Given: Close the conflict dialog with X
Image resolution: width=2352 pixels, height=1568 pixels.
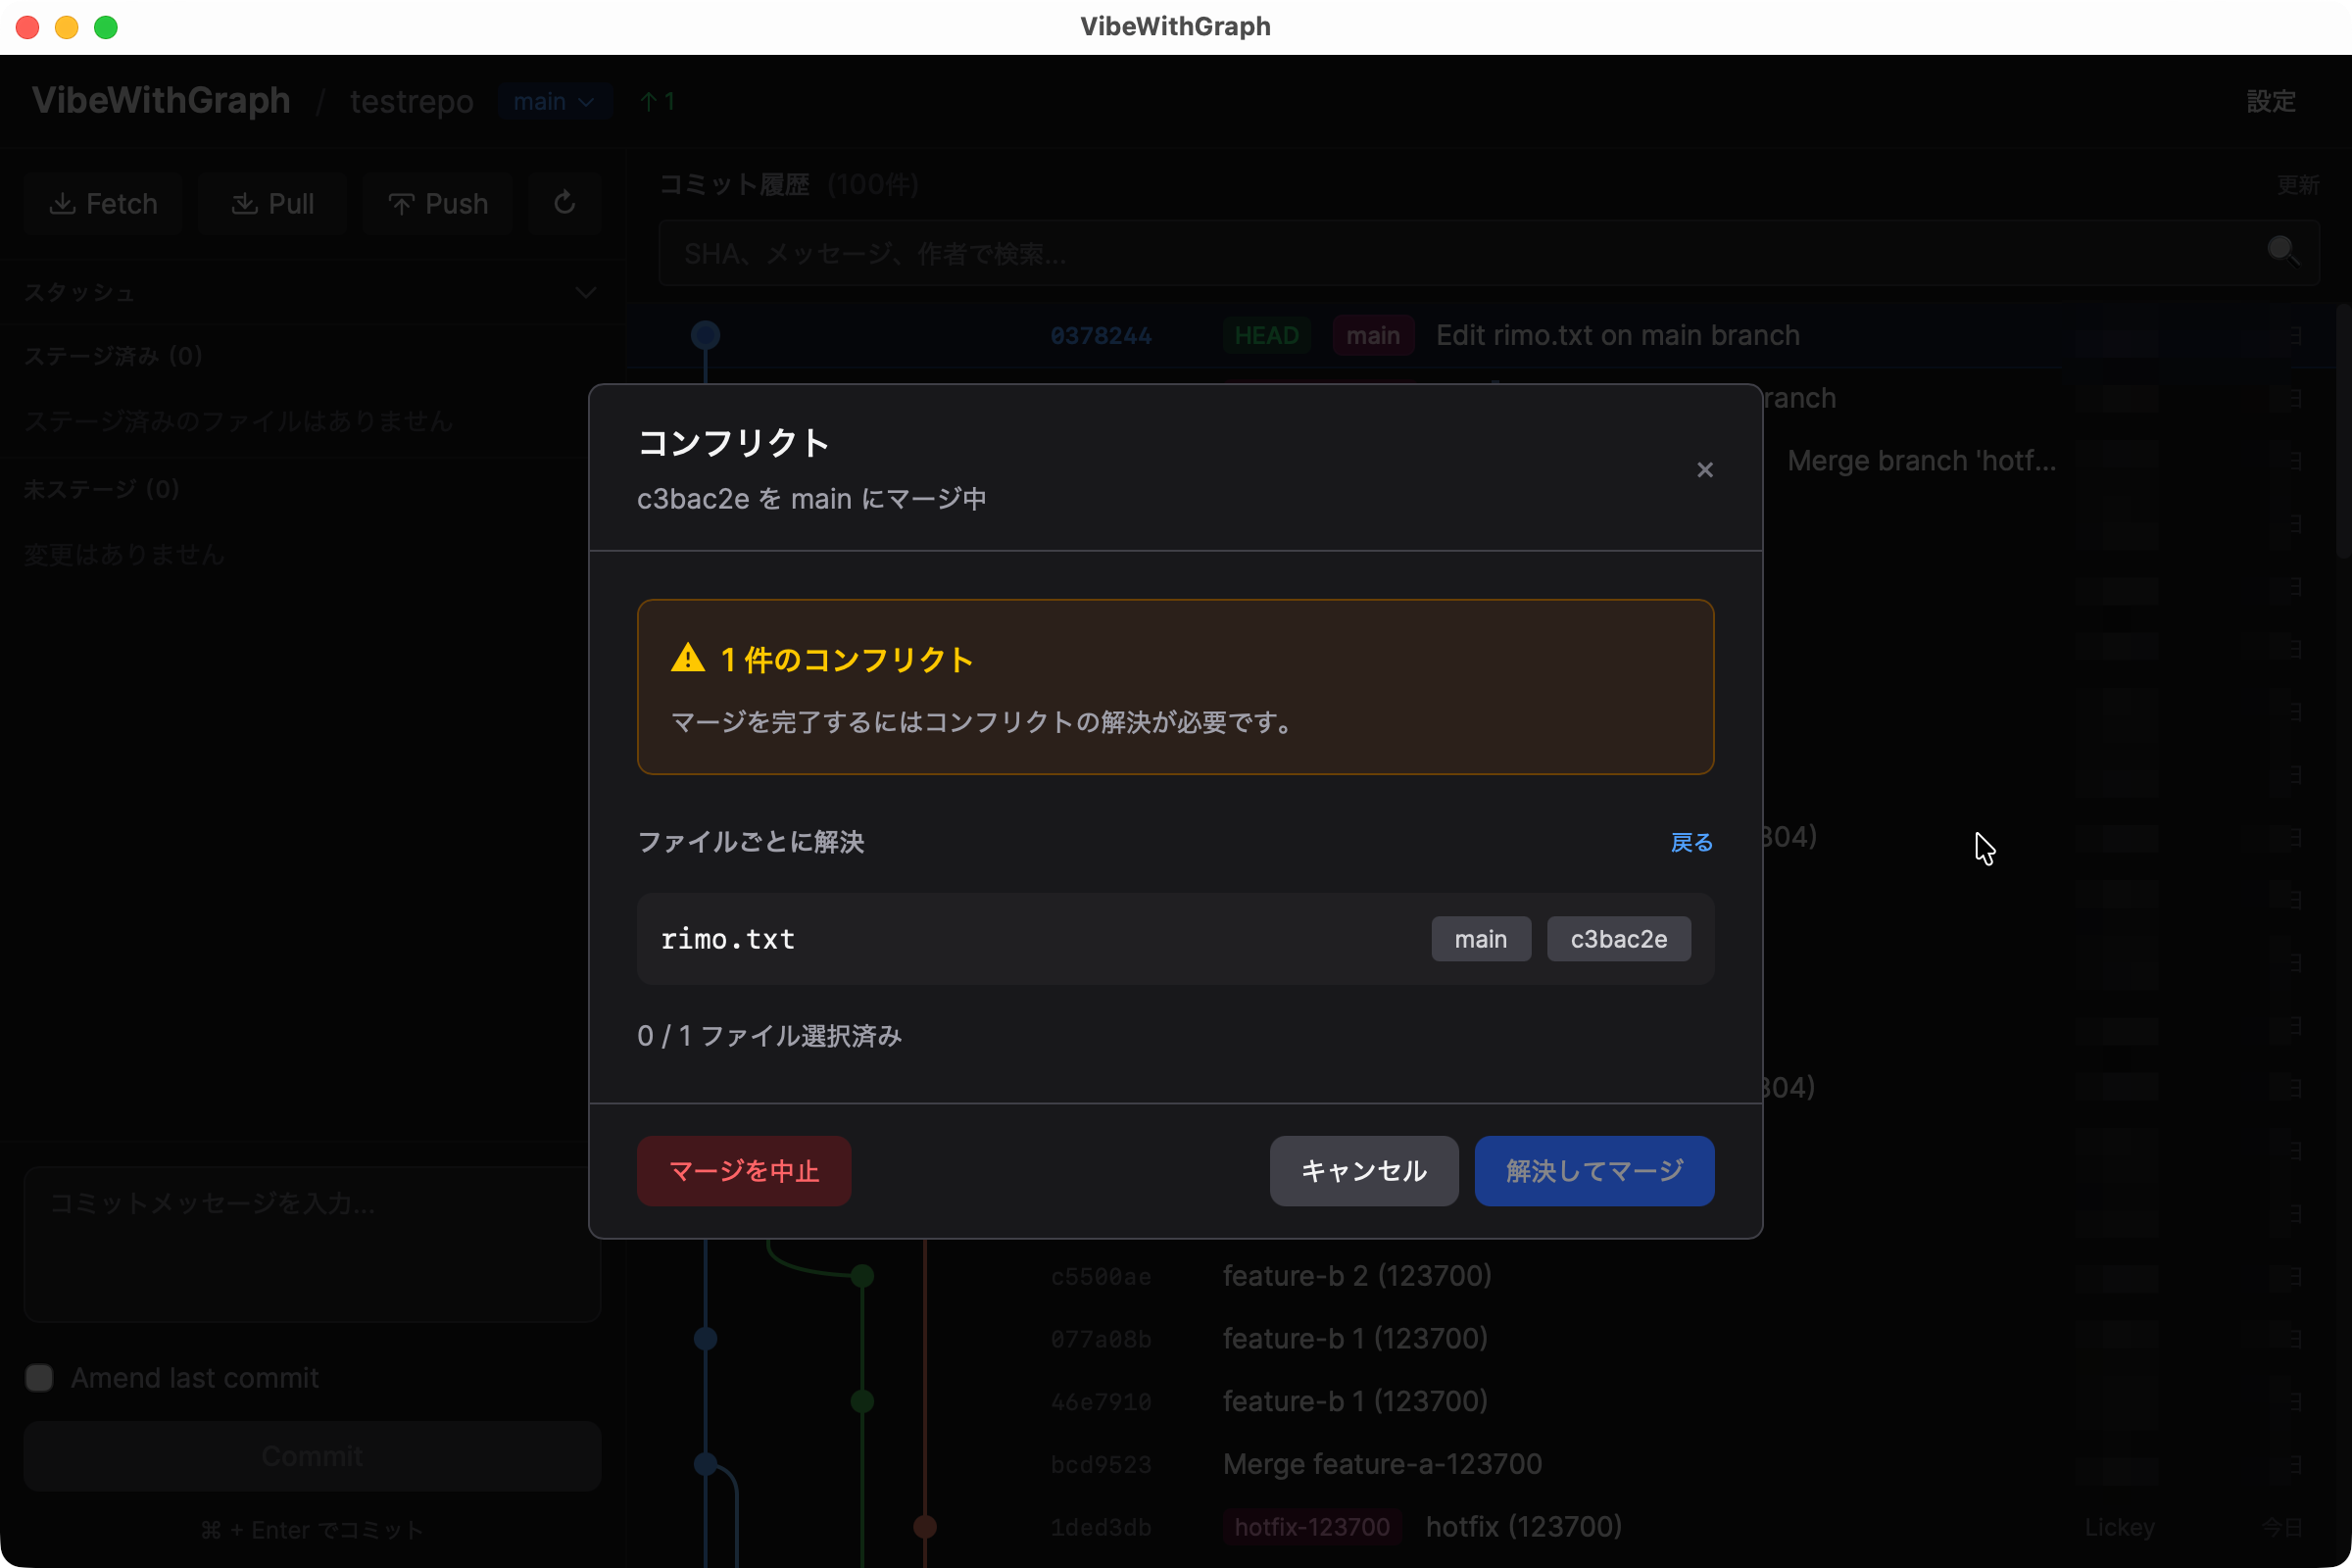Looking at the screenshot, I should [1705, 470].
